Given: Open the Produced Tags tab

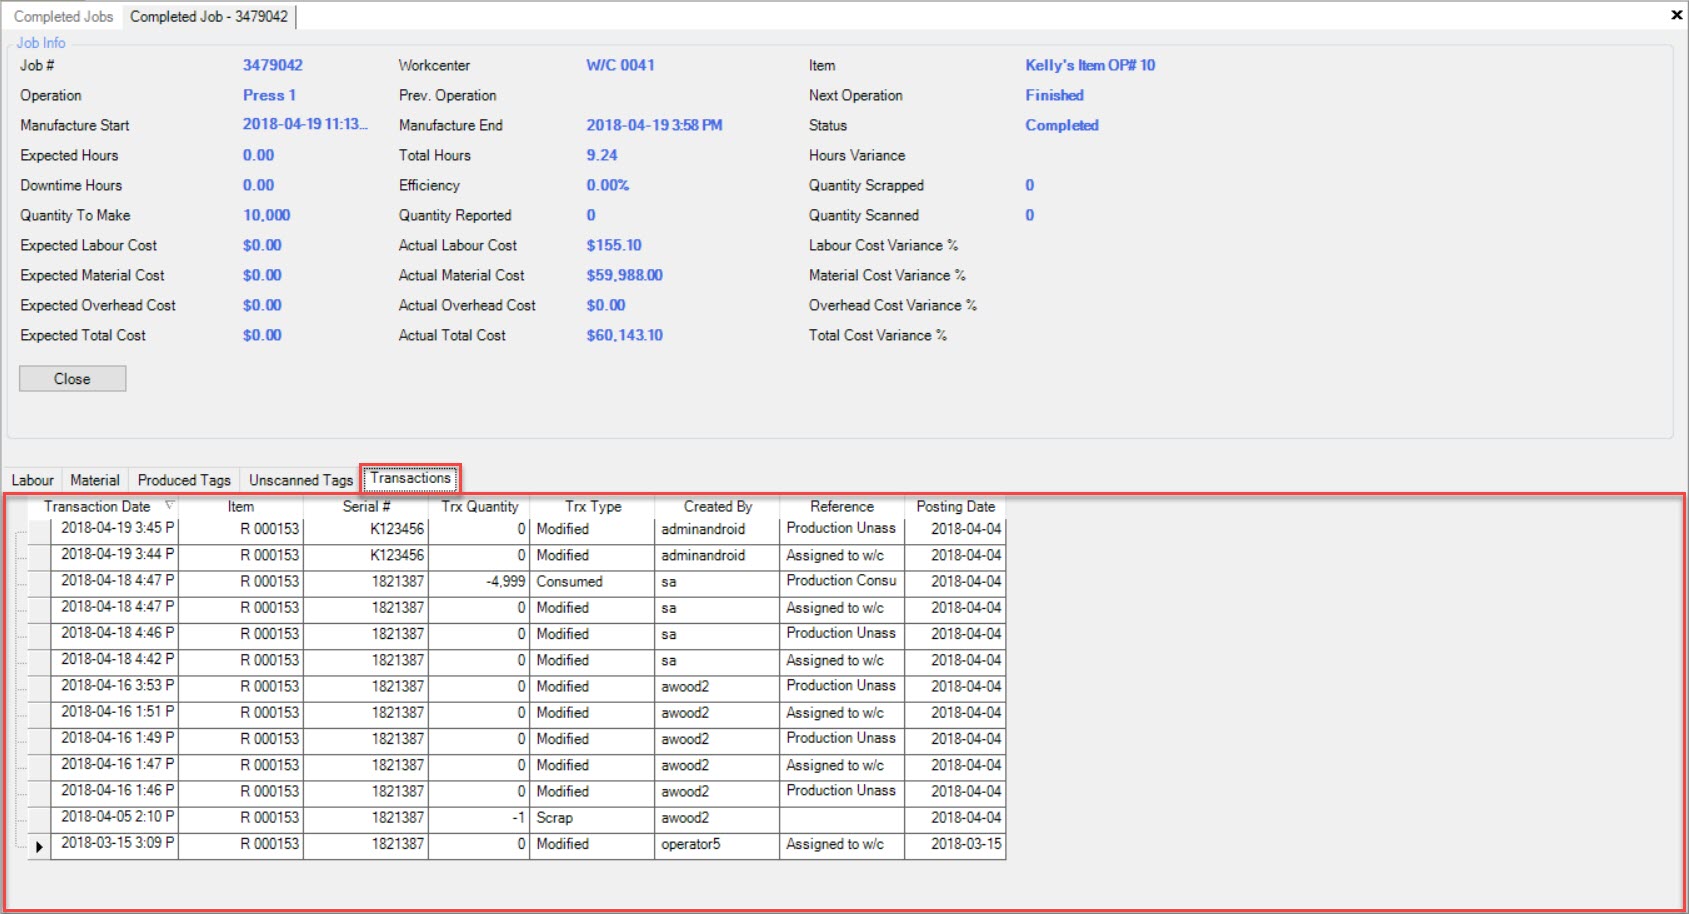Looking at the screenshot, I should [184, 480].
